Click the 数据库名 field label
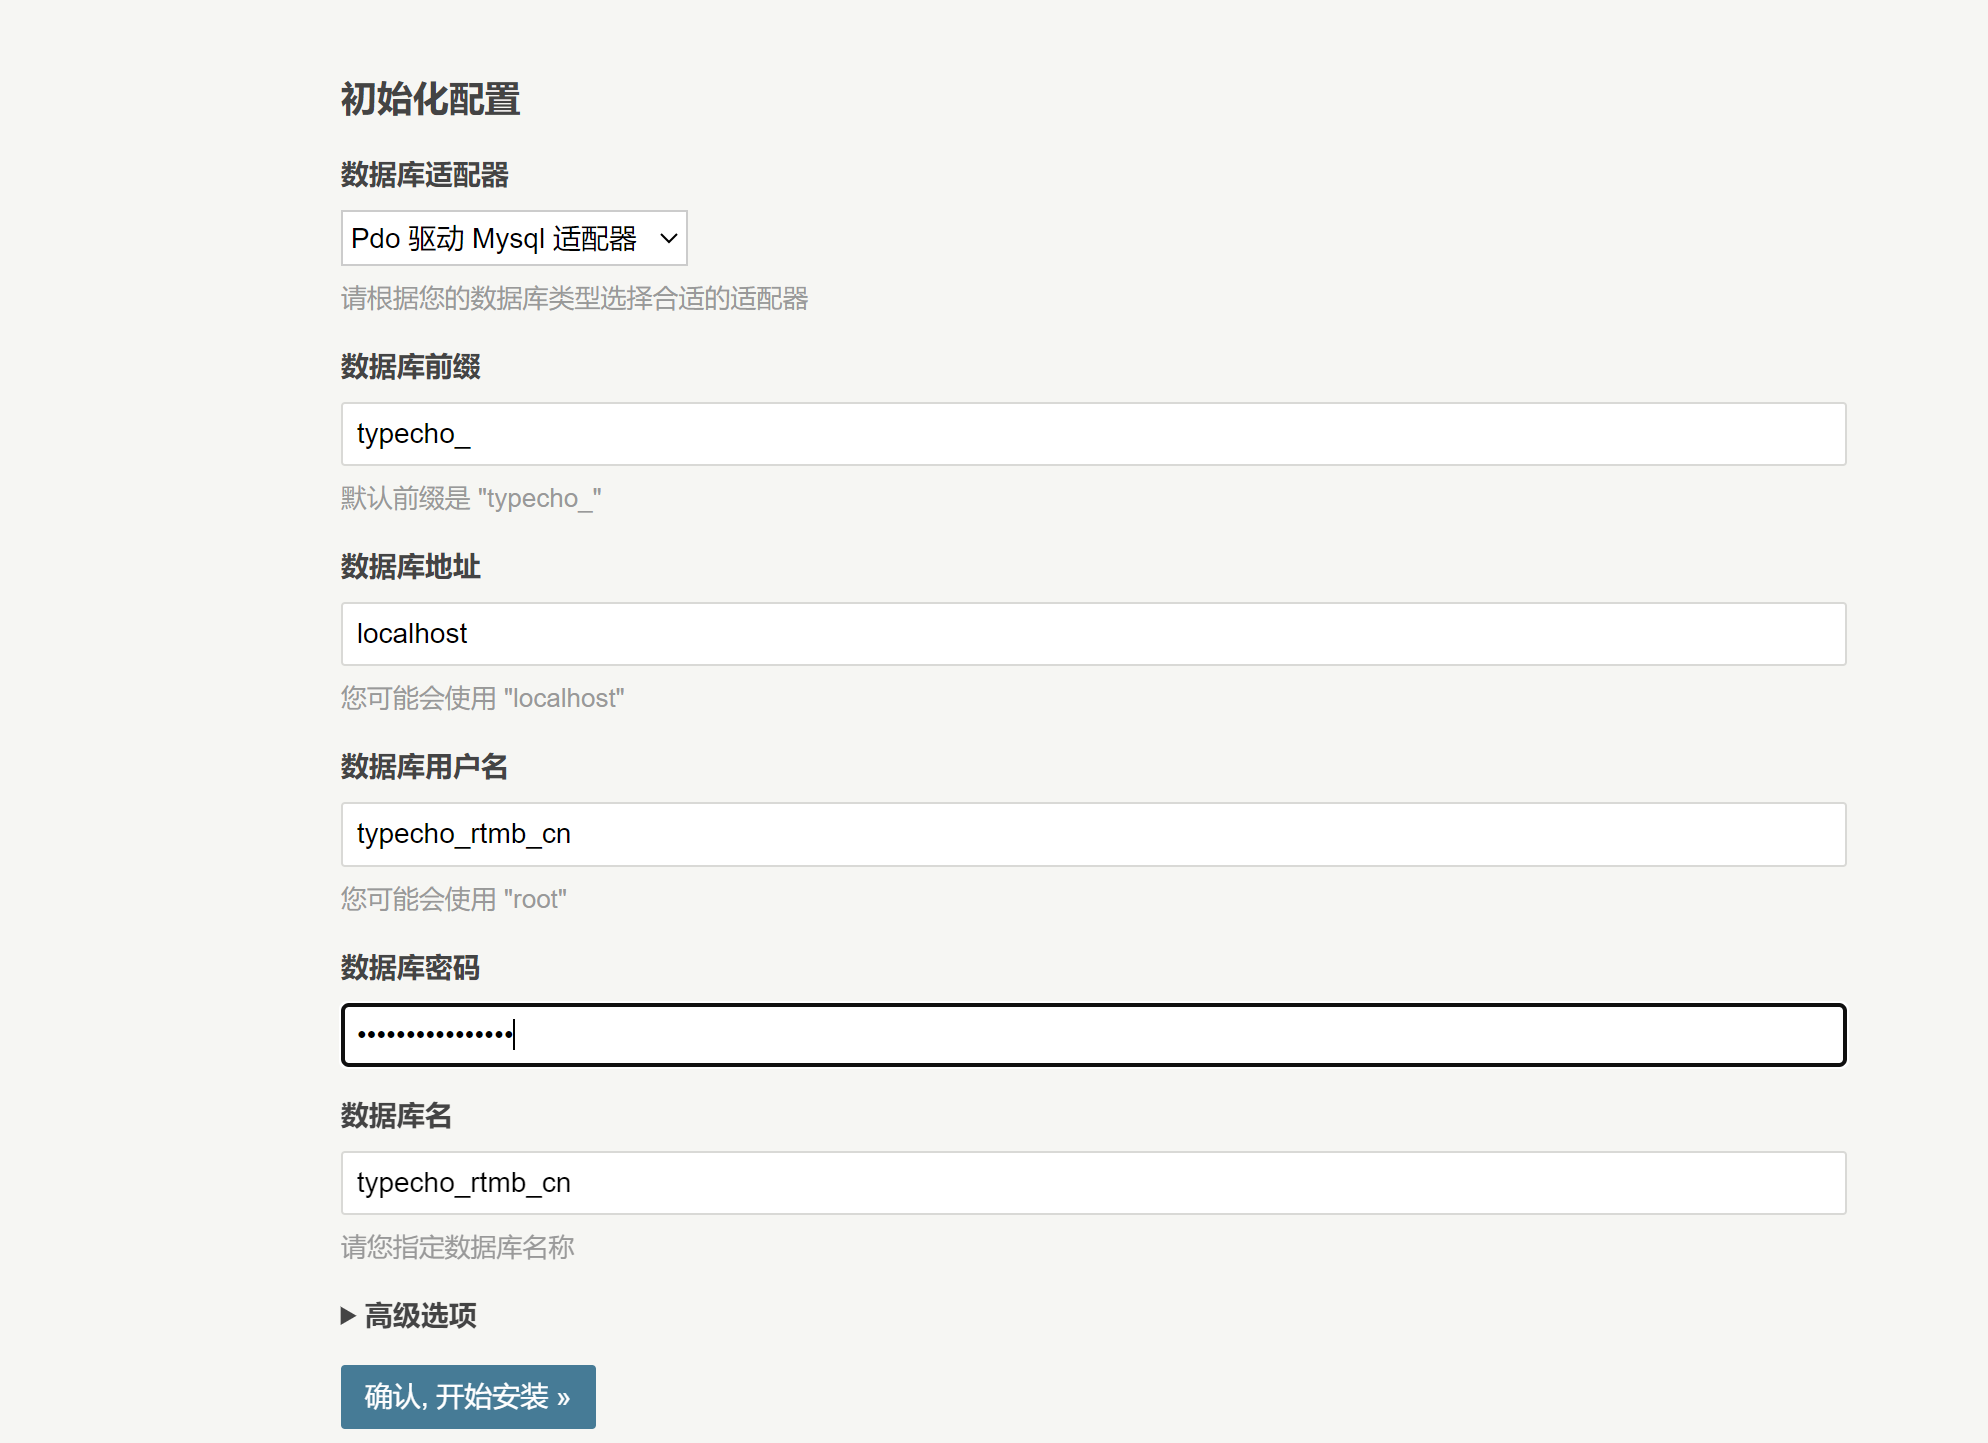The image size is (1988, 1443). point(396,1116)
